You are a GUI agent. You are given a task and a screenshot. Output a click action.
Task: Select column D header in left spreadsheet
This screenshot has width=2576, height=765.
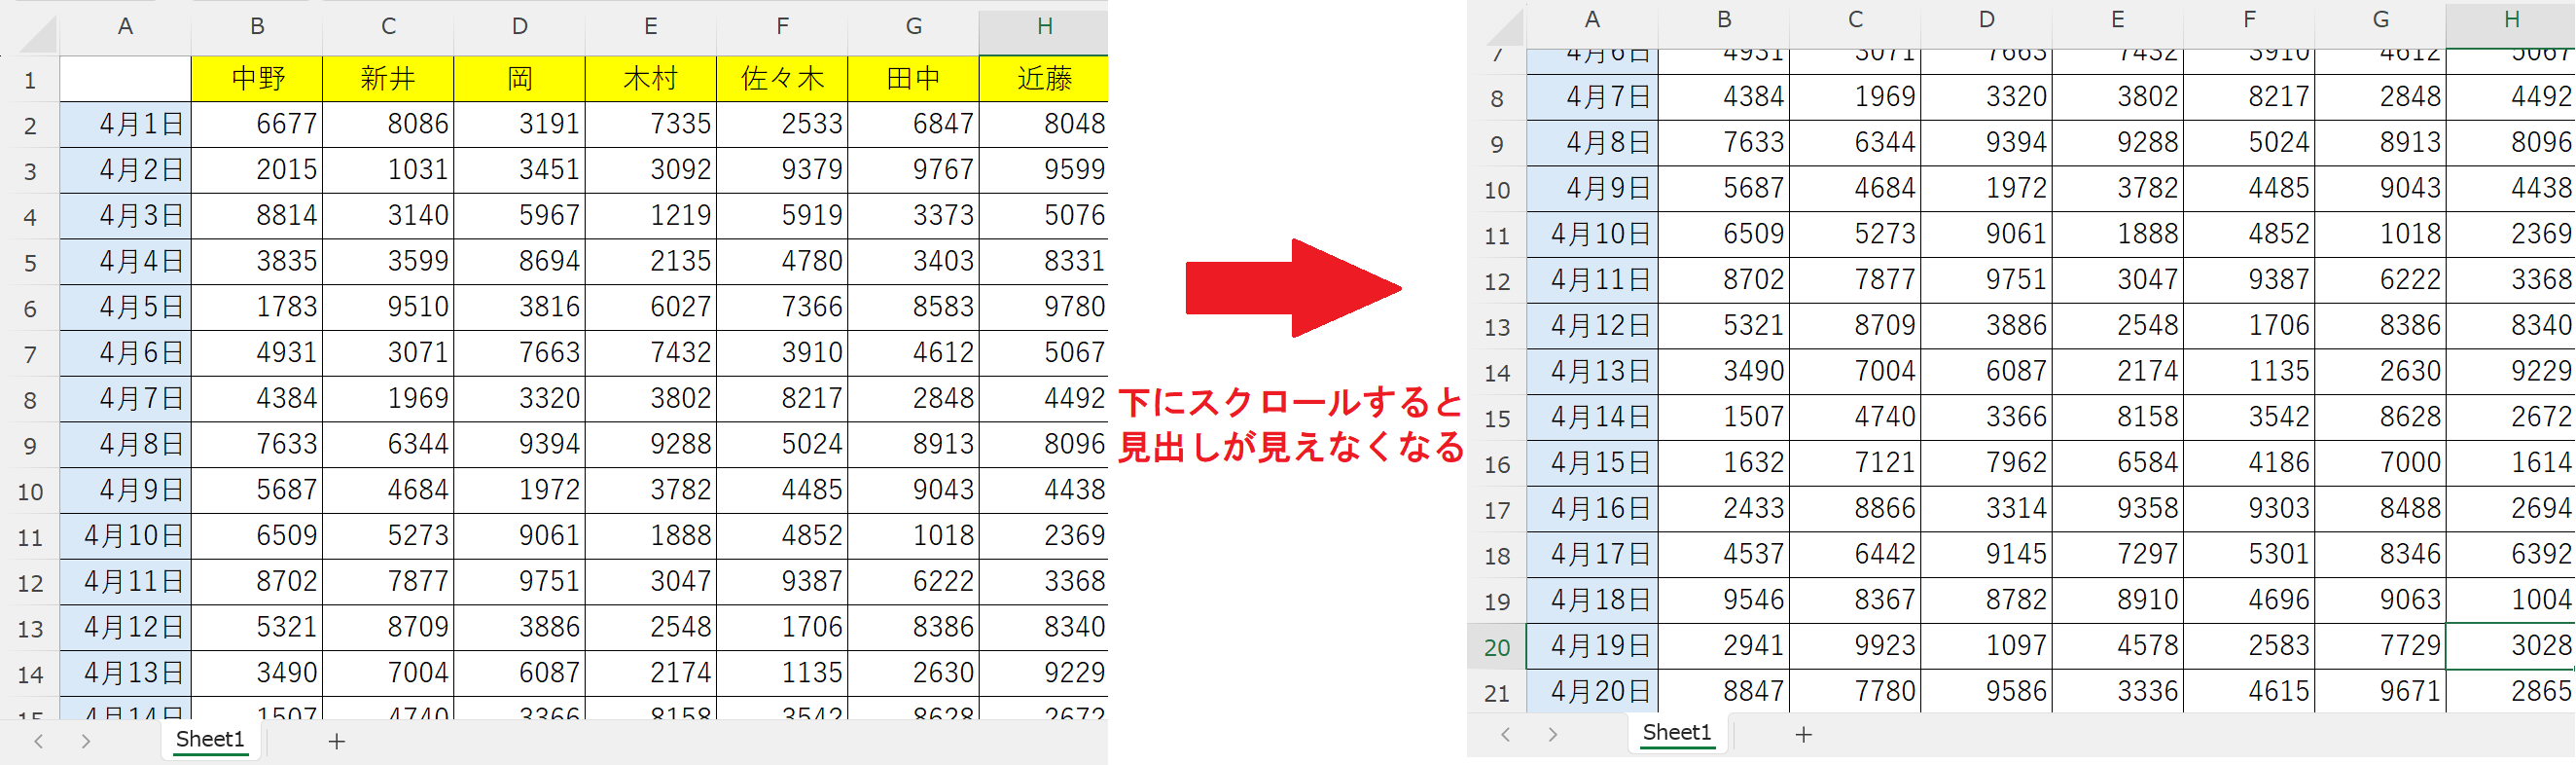click(520, 27)
